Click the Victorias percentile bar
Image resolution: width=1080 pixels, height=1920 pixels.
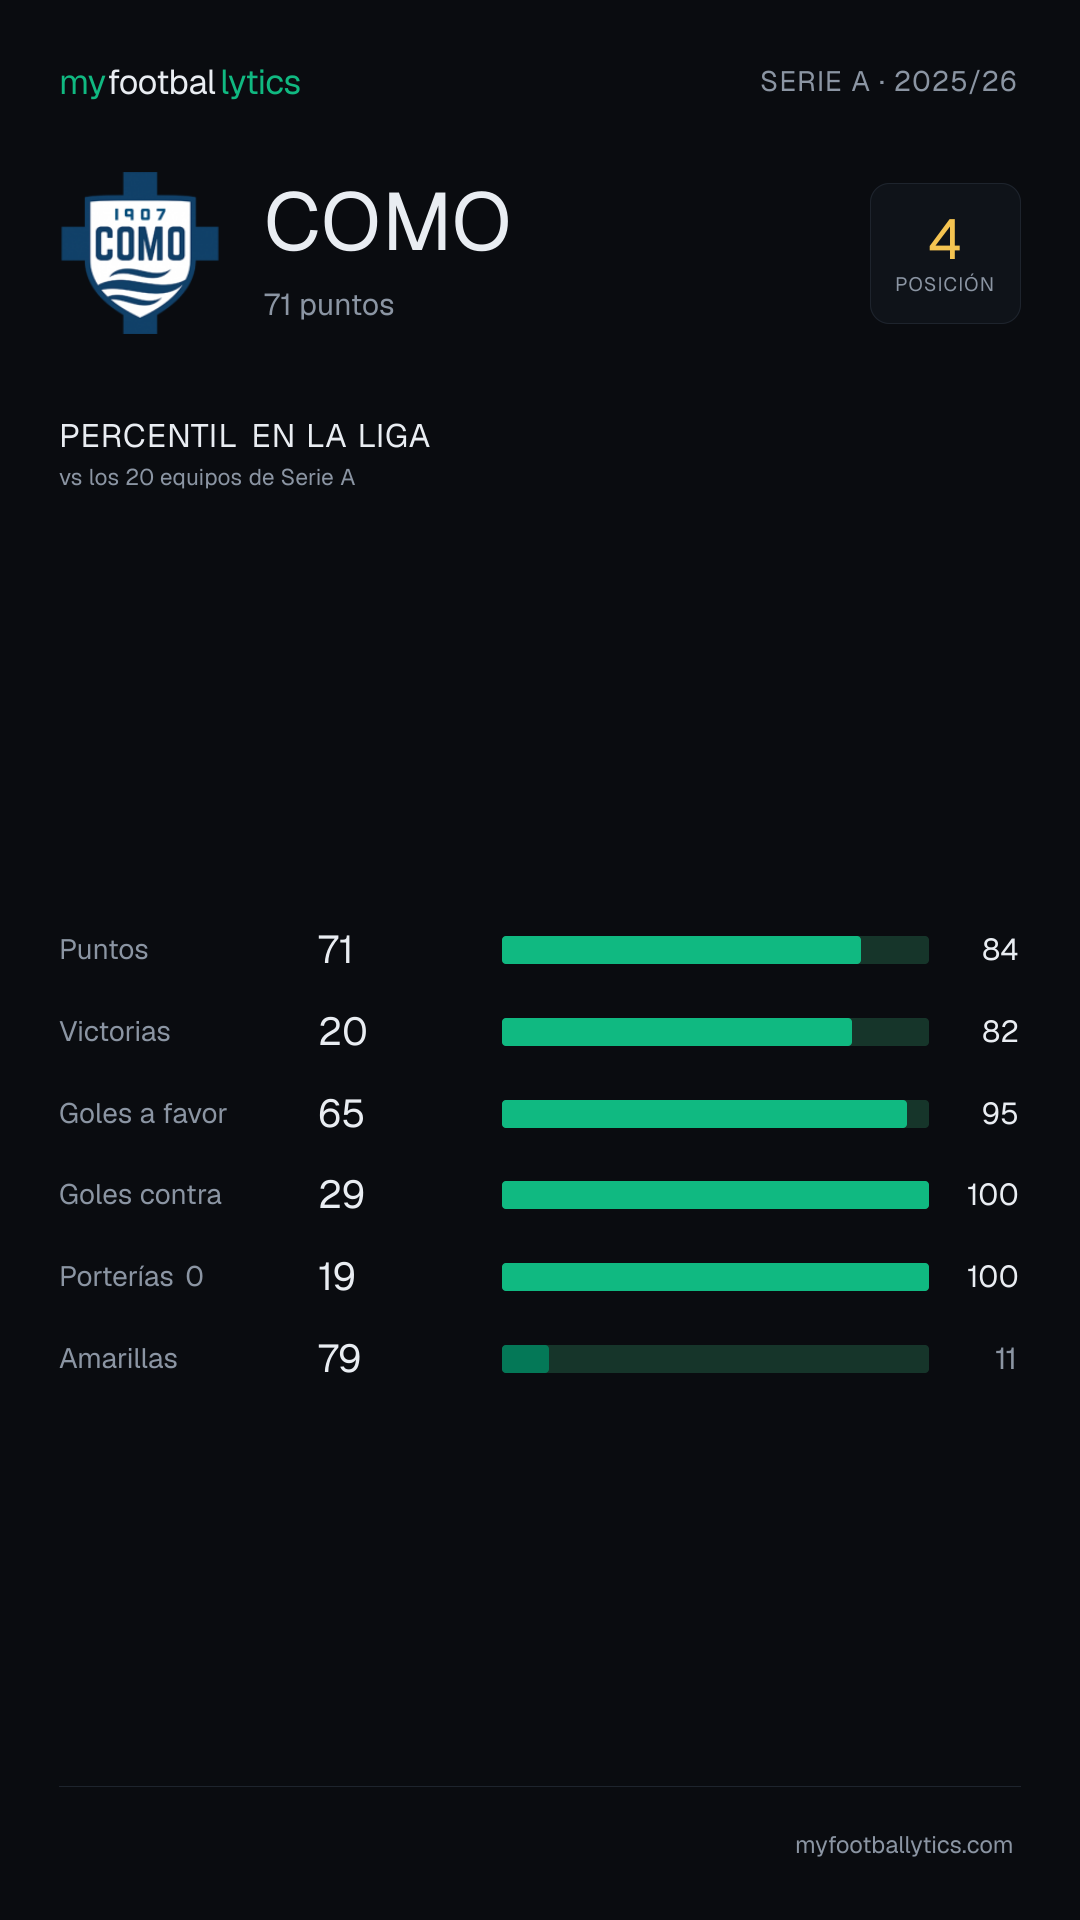tap(715, 1032)
